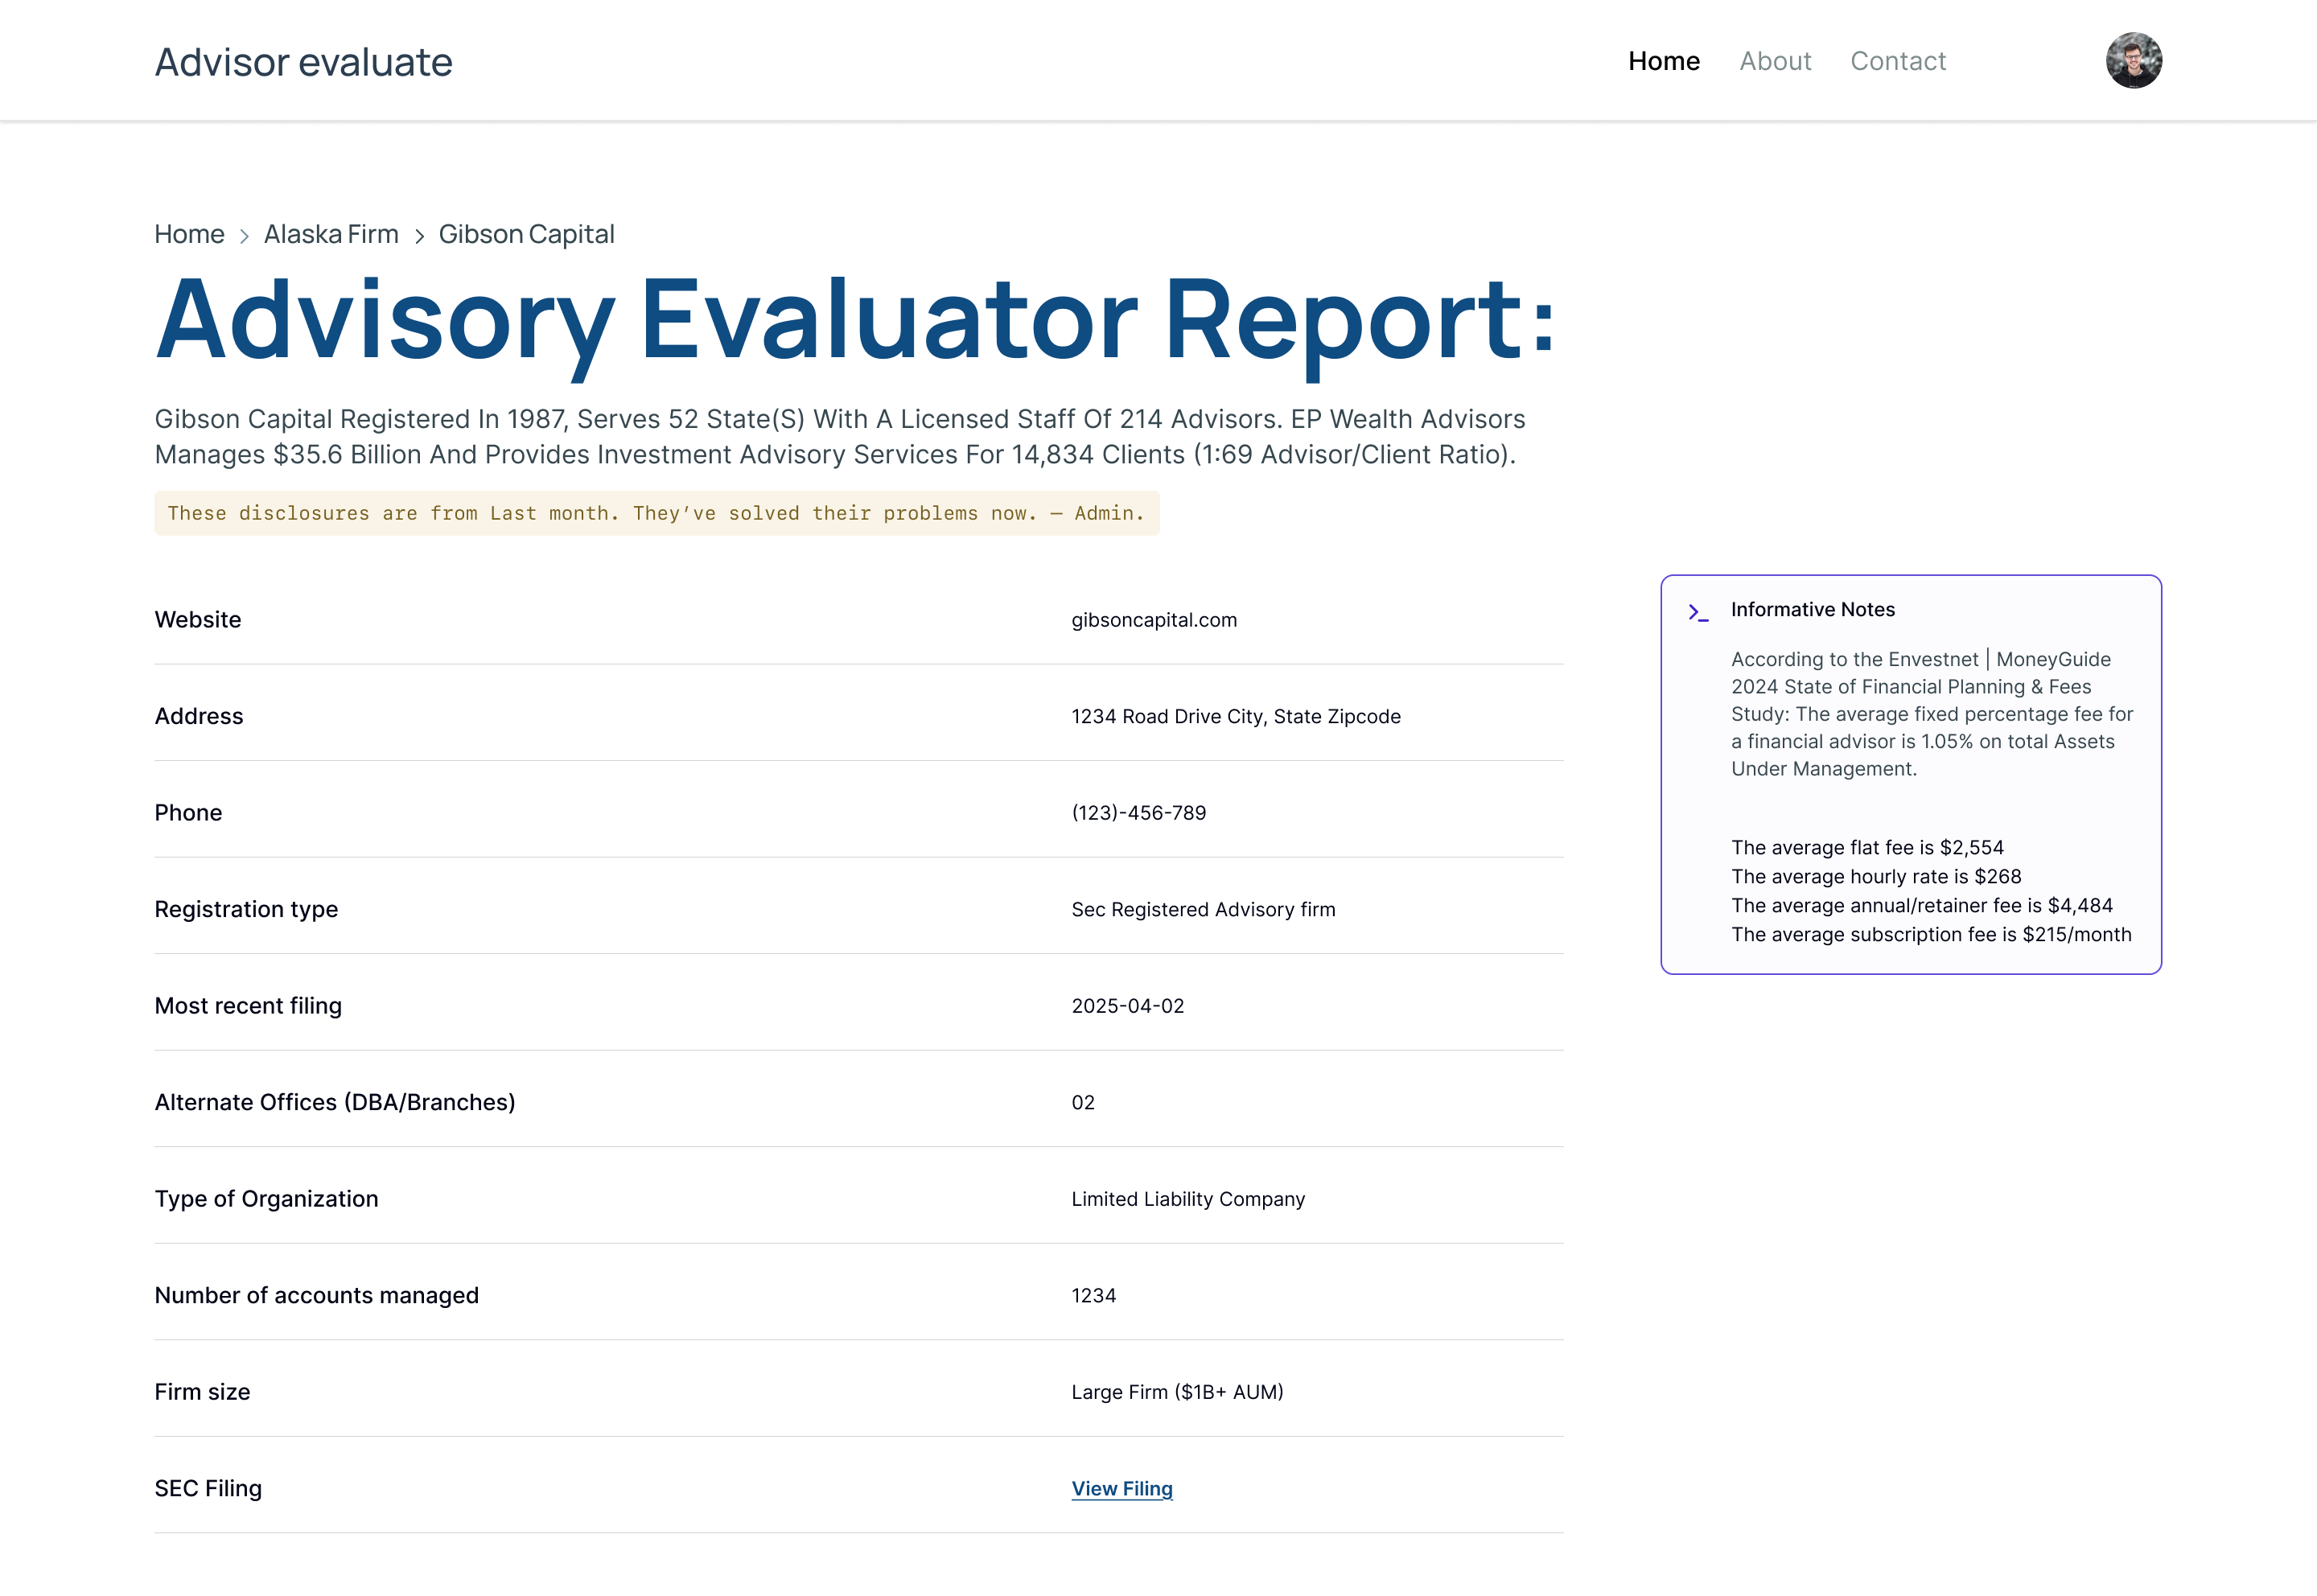Image resolution: width=2317 pixels, height=1596 pixels.
Task: Click the Limited Liability Company value
Action: pyautogui.click(x=1187, y=1198)
